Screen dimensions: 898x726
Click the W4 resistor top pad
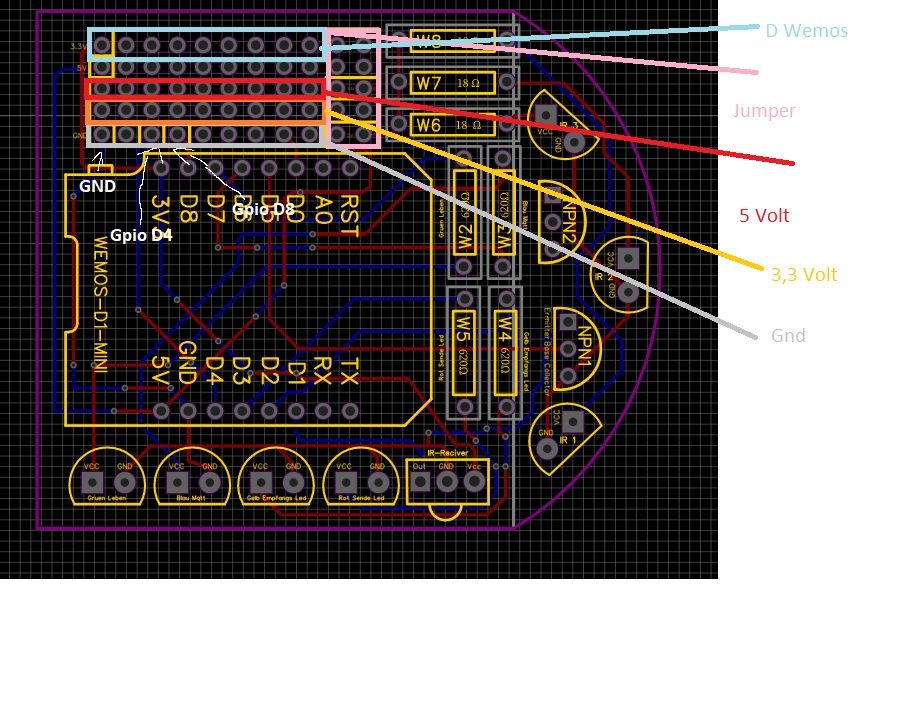click(506, 299)
